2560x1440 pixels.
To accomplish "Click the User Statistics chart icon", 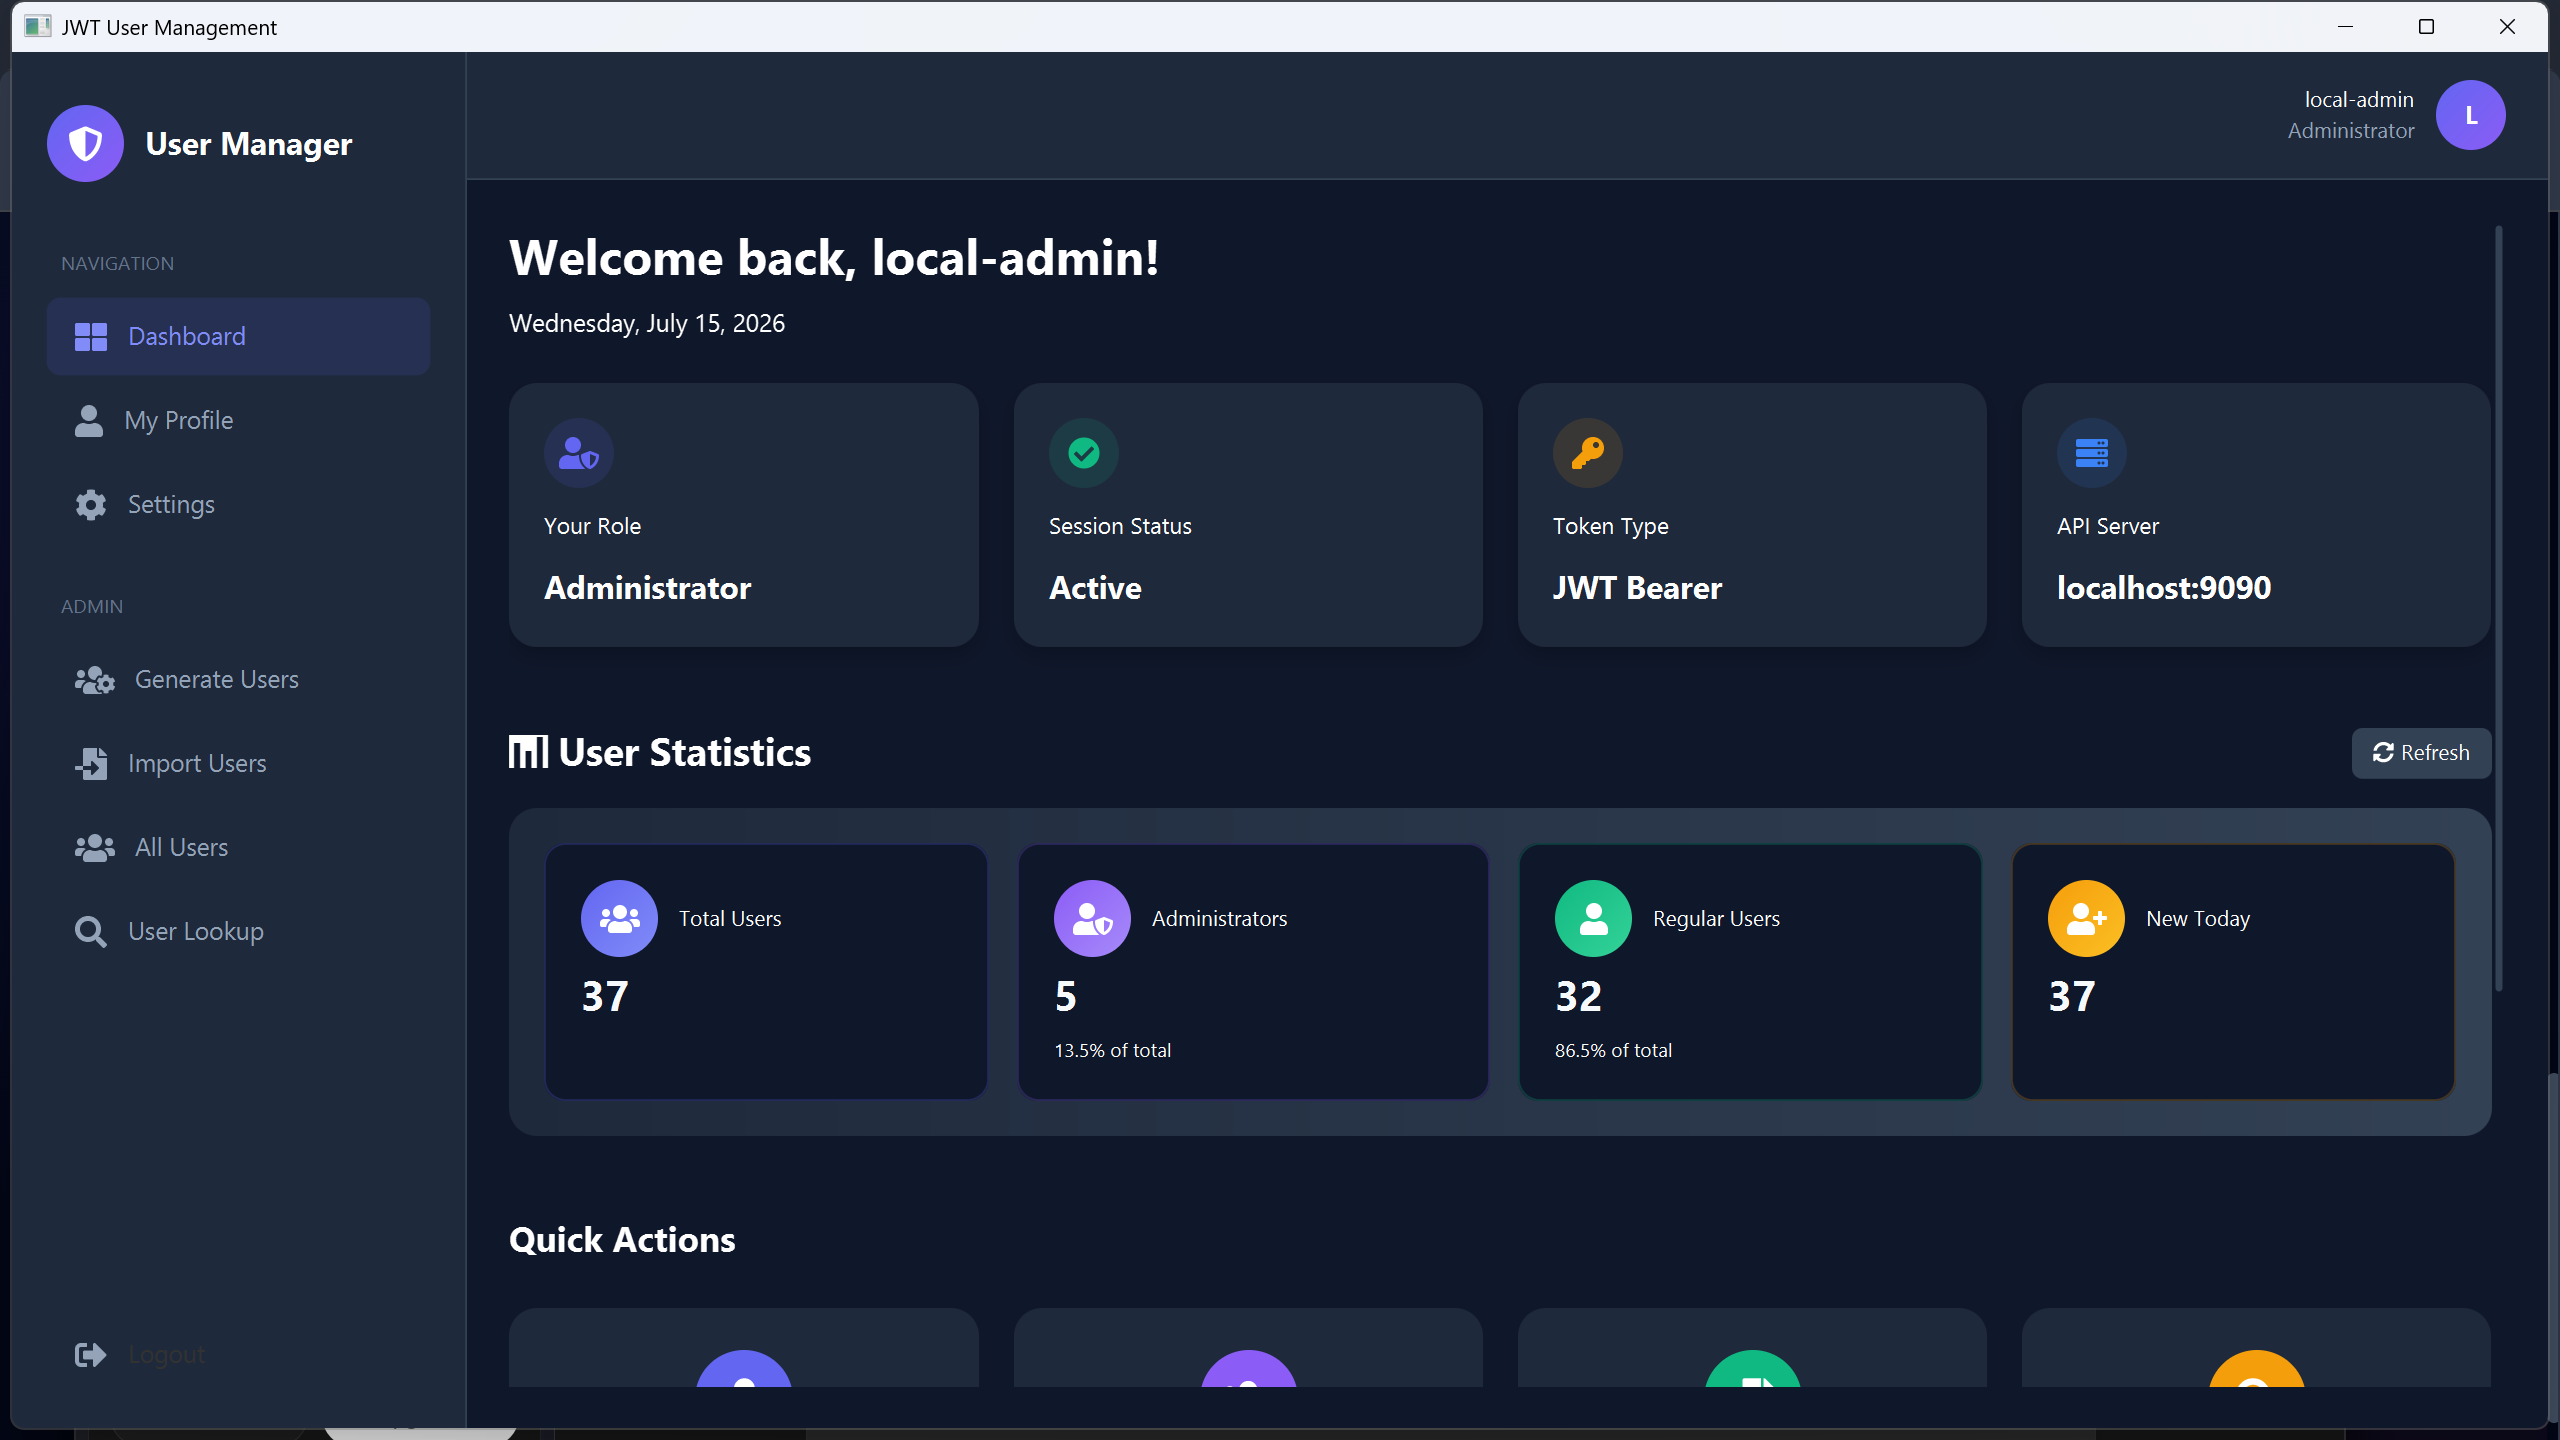I will point(529,752).
